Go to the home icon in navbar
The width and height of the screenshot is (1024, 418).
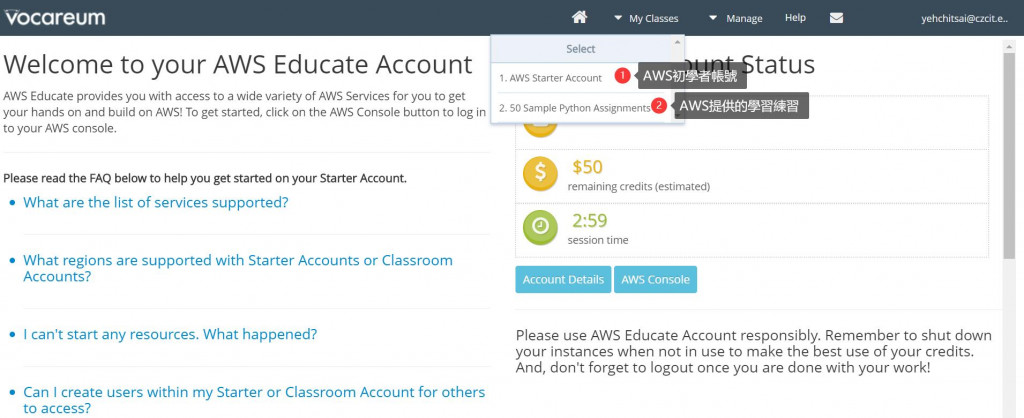click(x=579, y=18)
